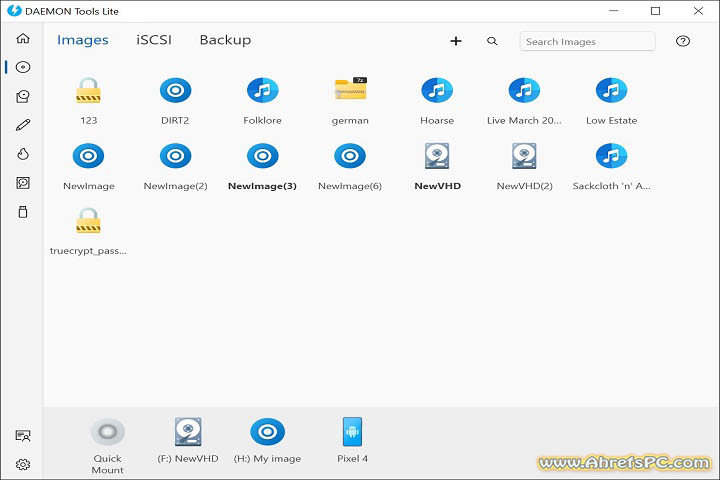Screen dimensions: 720x480
Task: Select the Low Estate audio image
Action: (611, 90)
